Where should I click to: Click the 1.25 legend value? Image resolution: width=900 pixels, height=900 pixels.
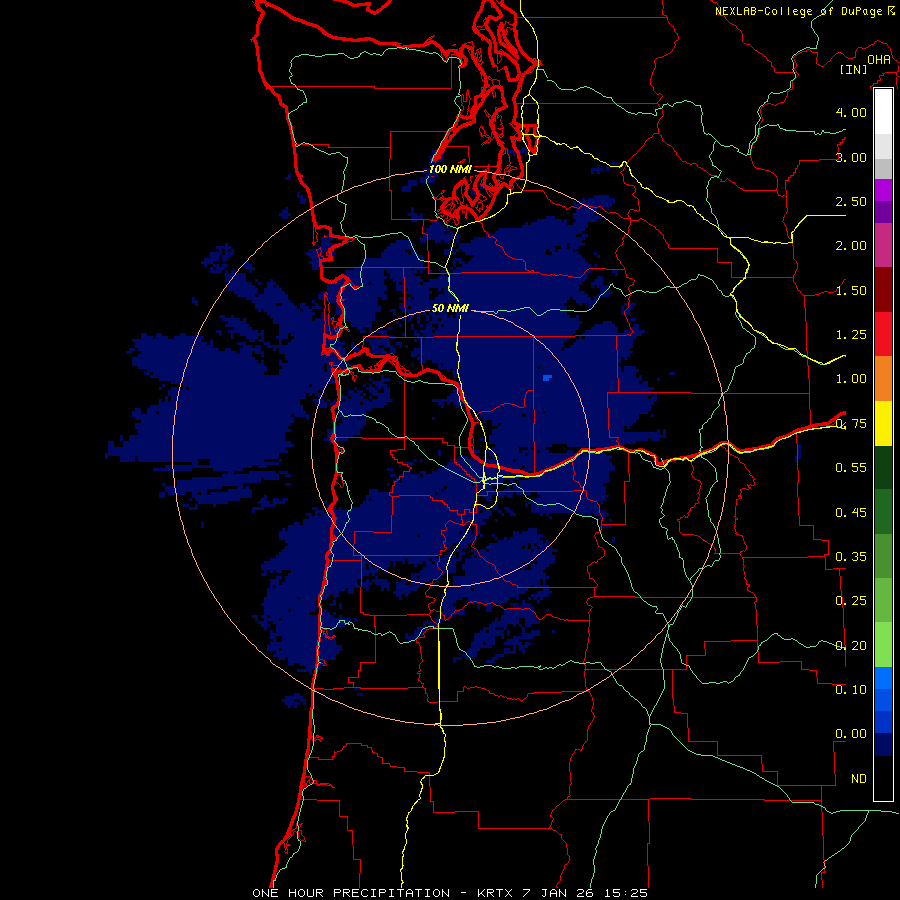click(851, 335)
